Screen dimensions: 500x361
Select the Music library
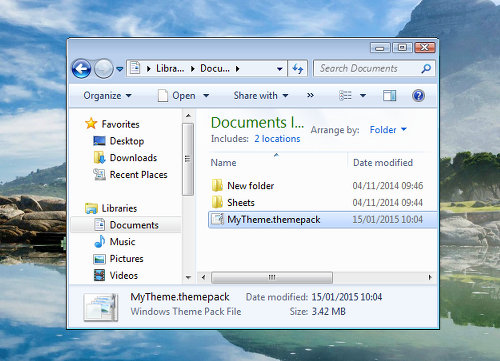[x=122, y=242]
